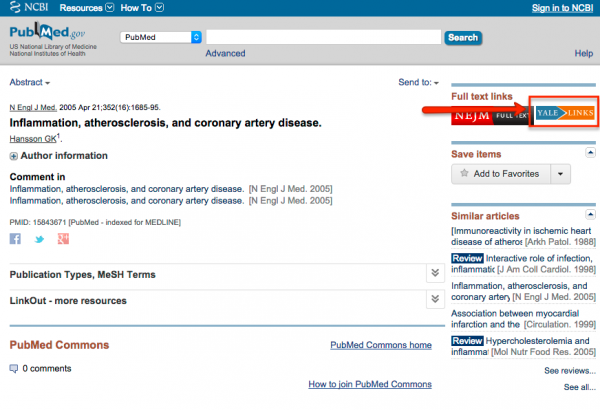
Task: Expand LinkOut - more resources section
Action: click(435, 299)
